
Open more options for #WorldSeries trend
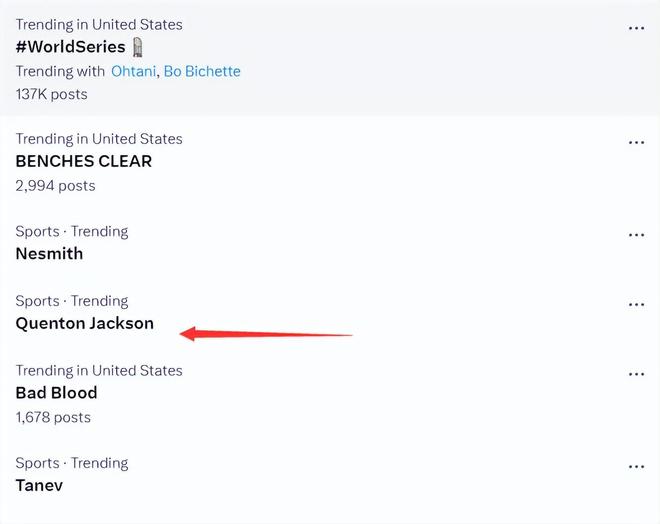[636, 29]
